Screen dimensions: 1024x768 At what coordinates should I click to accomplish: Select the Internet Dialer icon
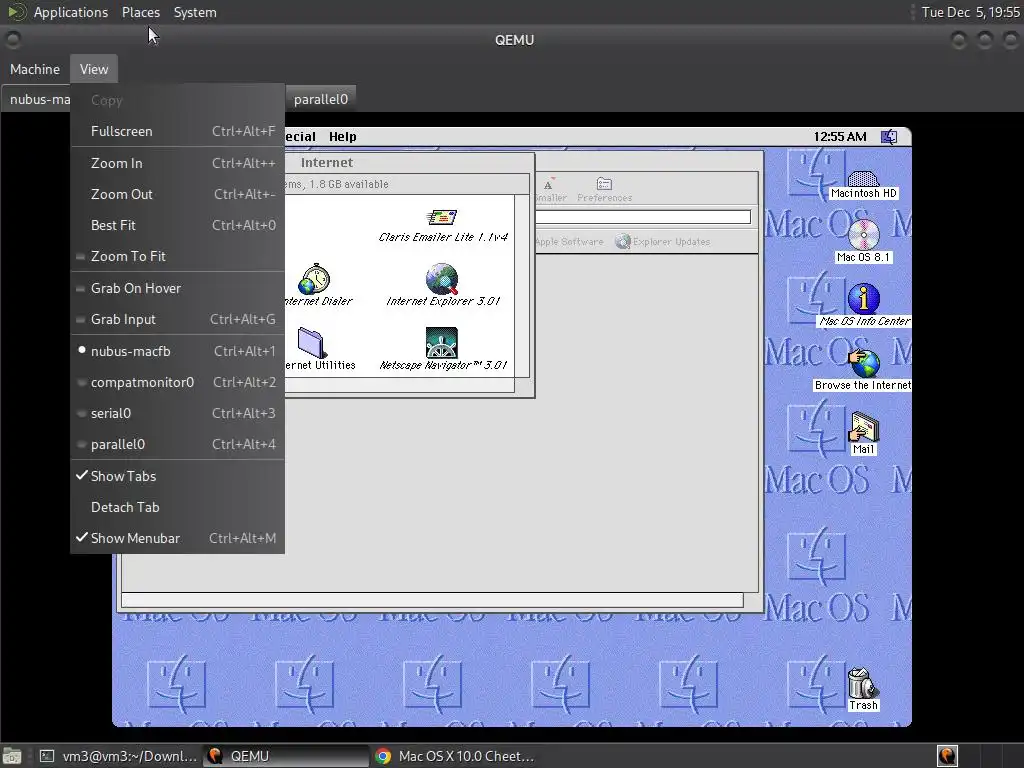click(x=314, y=279)
